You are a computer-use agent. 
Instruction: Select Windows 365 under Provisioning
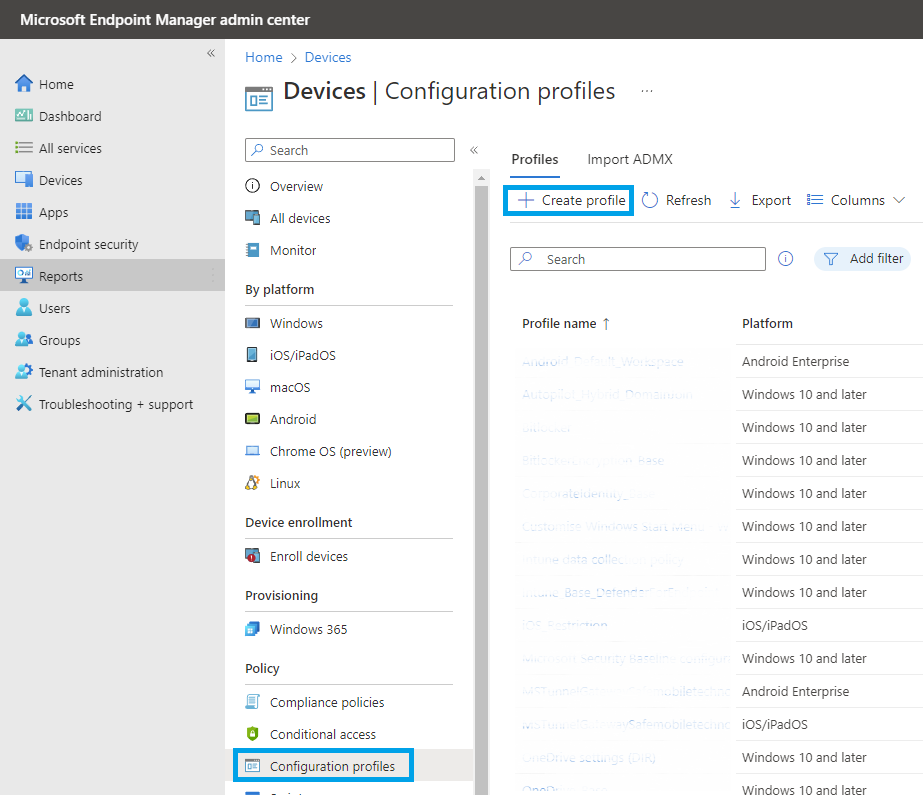[x=308, y=629]
